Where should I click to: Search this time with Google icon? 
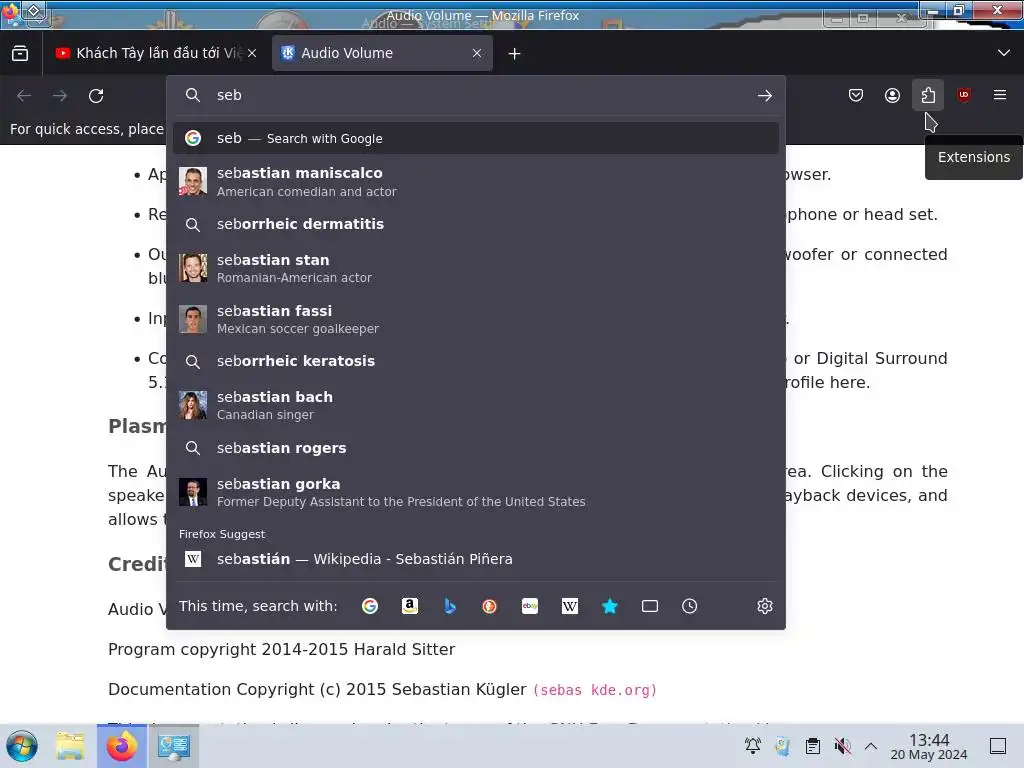[x=370, y=606]
